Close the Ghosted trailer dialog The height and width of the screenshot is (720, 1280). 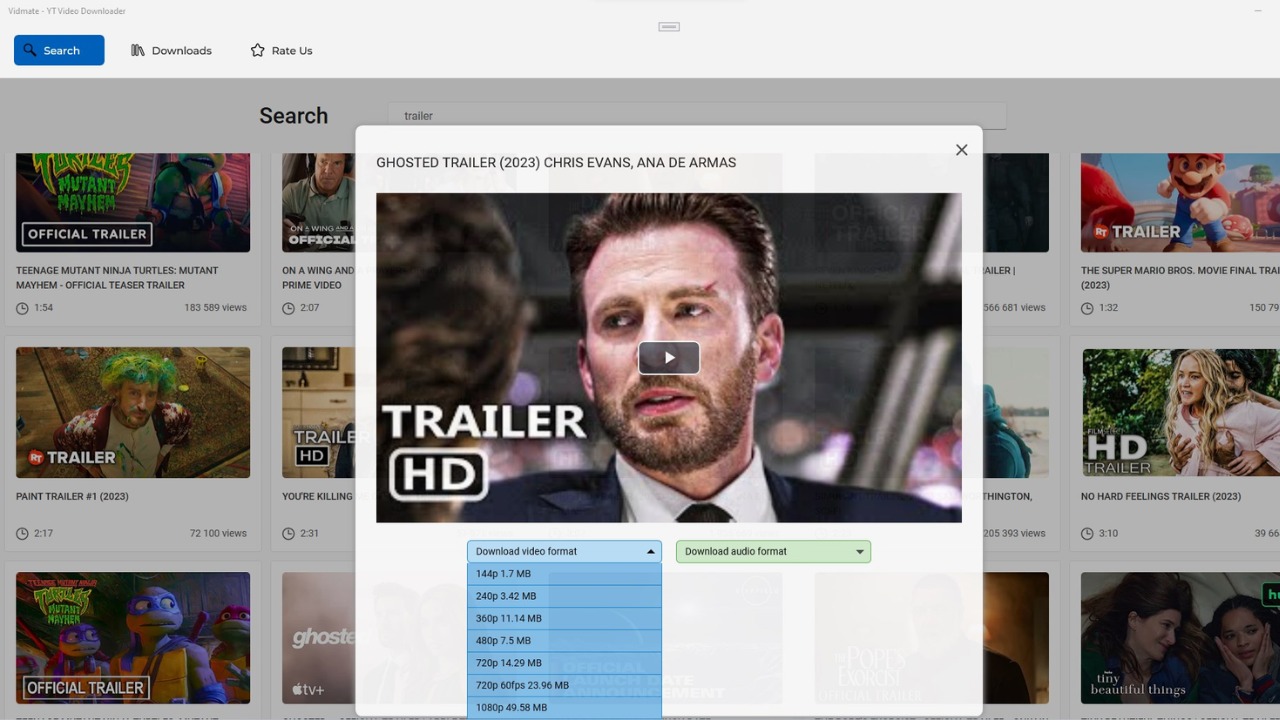point(961,150)
